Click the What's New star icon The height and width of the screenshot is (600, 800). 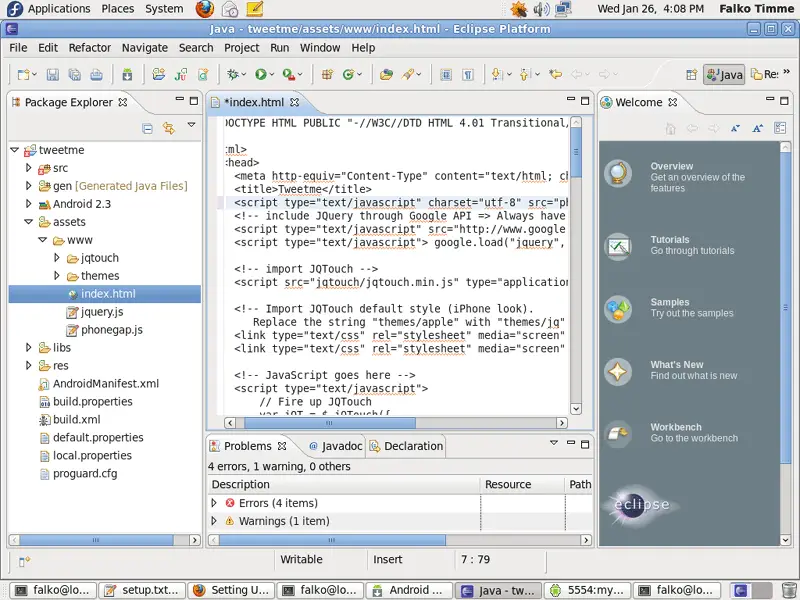[x=618, y=371]
